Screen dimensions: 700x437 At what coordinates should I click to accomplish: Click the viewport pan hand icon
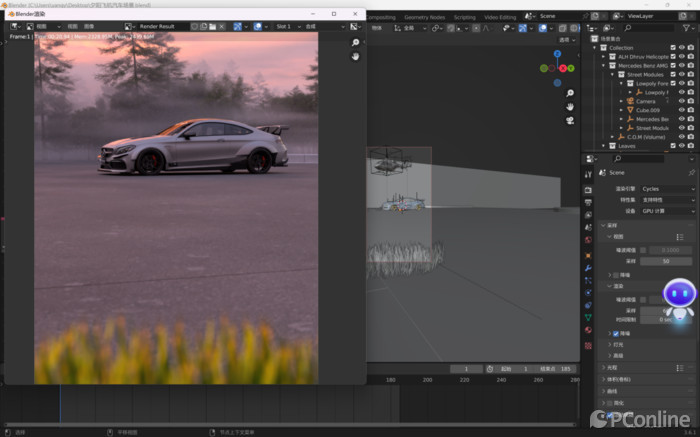tap(570, 105)
